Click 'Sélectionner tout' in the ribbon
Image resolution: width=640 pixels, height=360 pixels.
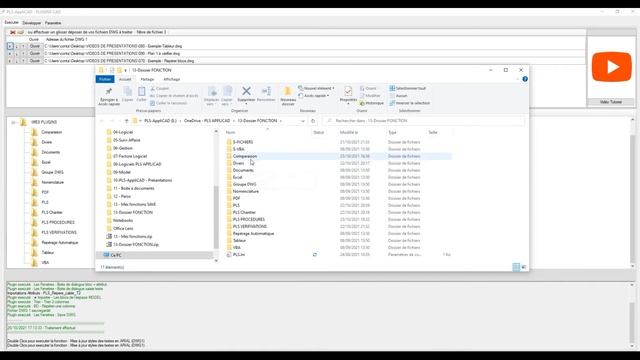(x=407, y=88)
